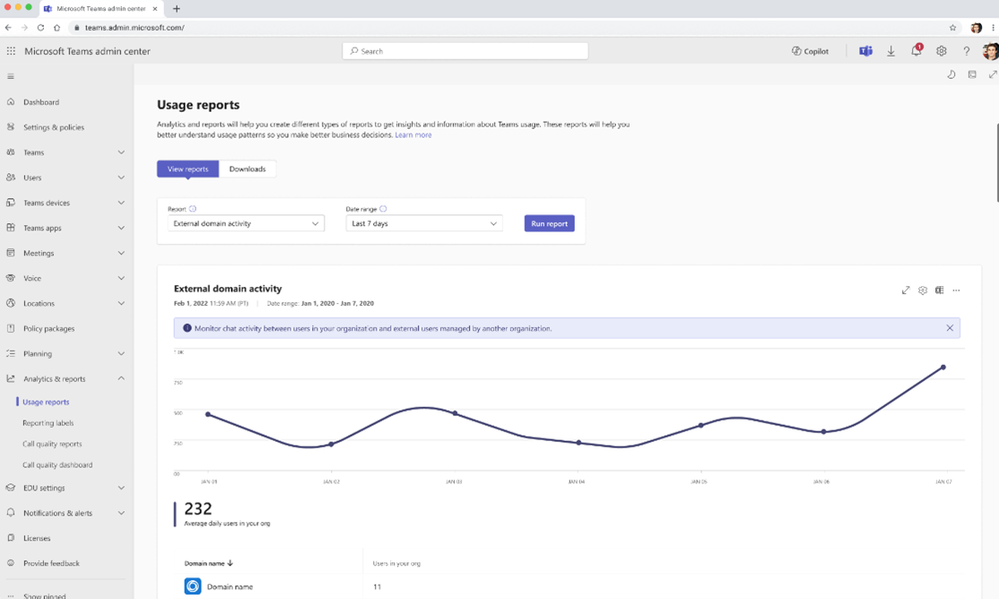Switch to the Downloads tab
Viewport: 999px width, 599px height.
click(247, 169)
